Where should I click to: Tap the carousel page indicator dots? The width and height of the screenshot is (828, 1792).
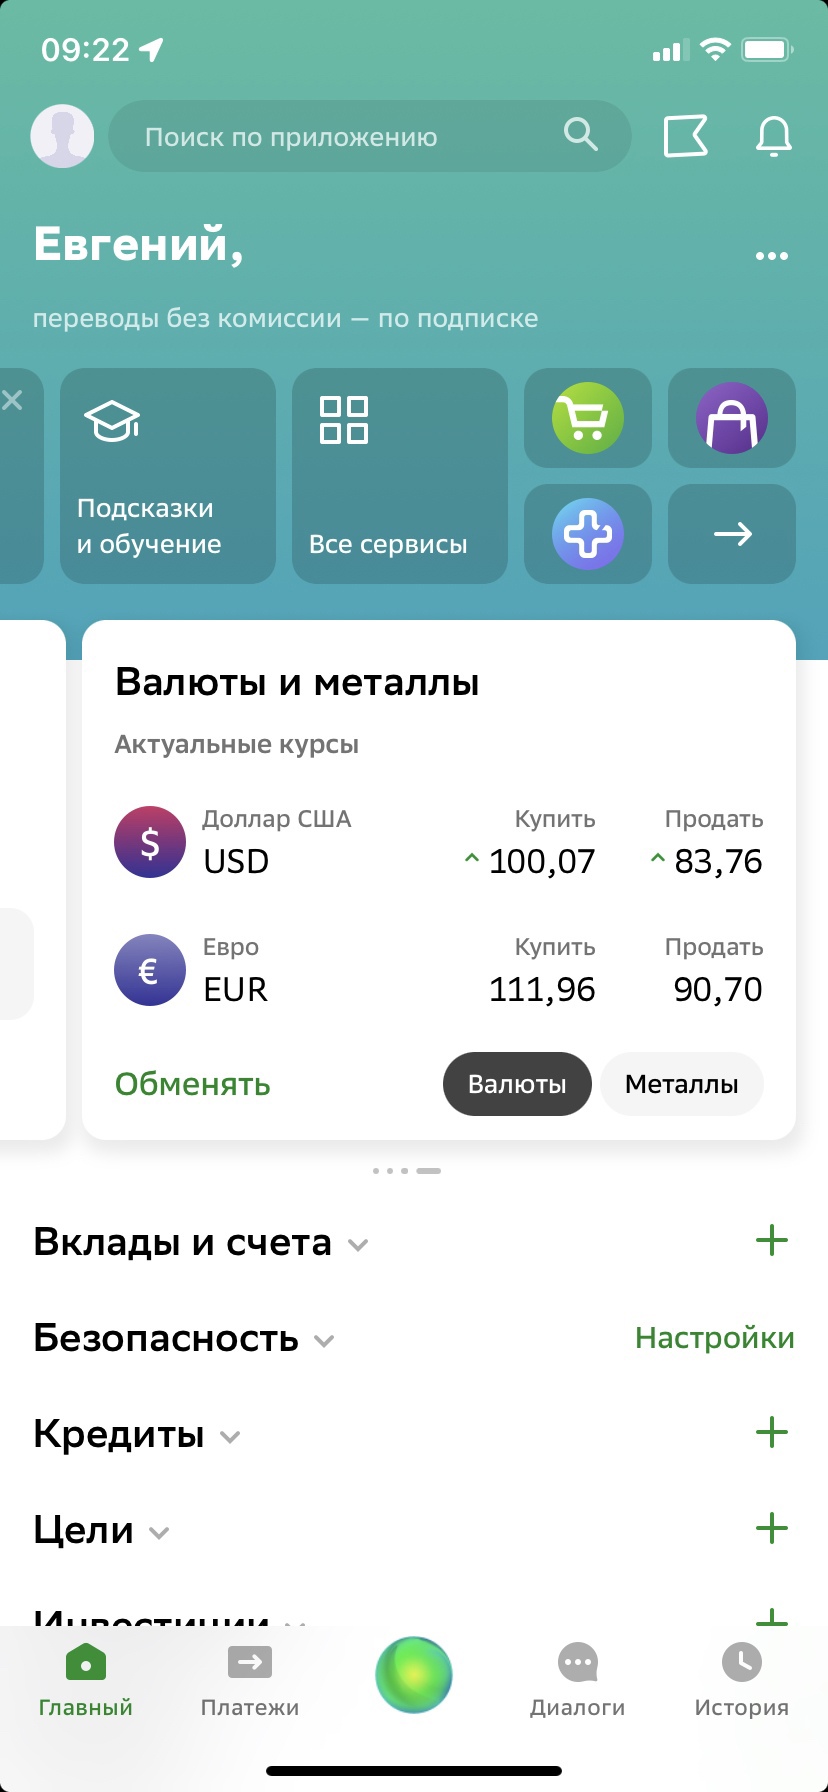pos(407,1170)
